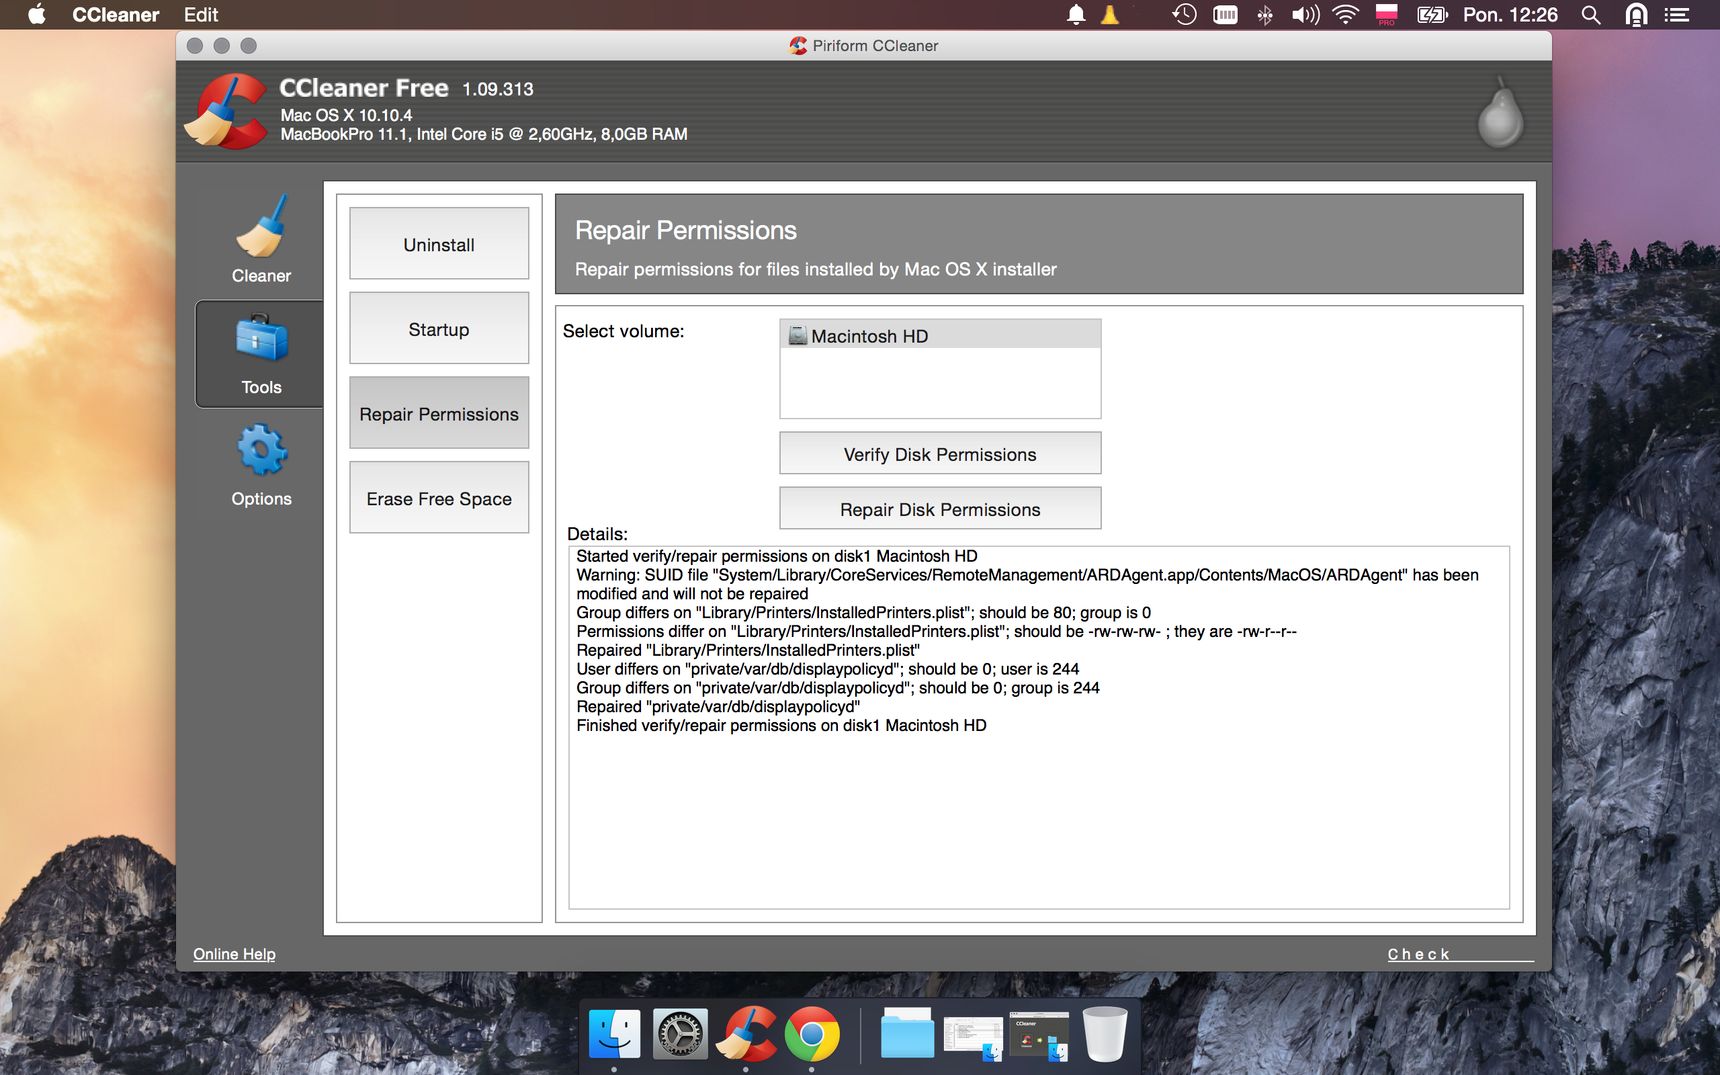Click the clock showing Pon. 12:26
The image size is (1720, 1075).
(1510, 14)
